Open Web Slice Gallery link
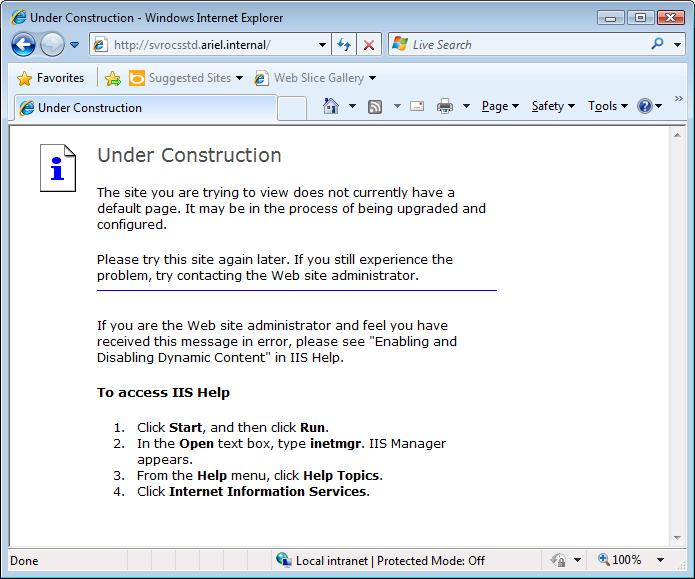The width and height of the screenshot is (695, 579). 316,78
